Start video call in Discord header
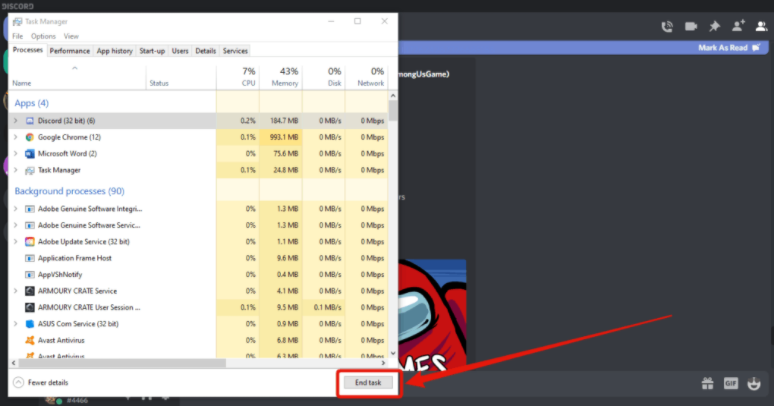 (x=691, y=26)
